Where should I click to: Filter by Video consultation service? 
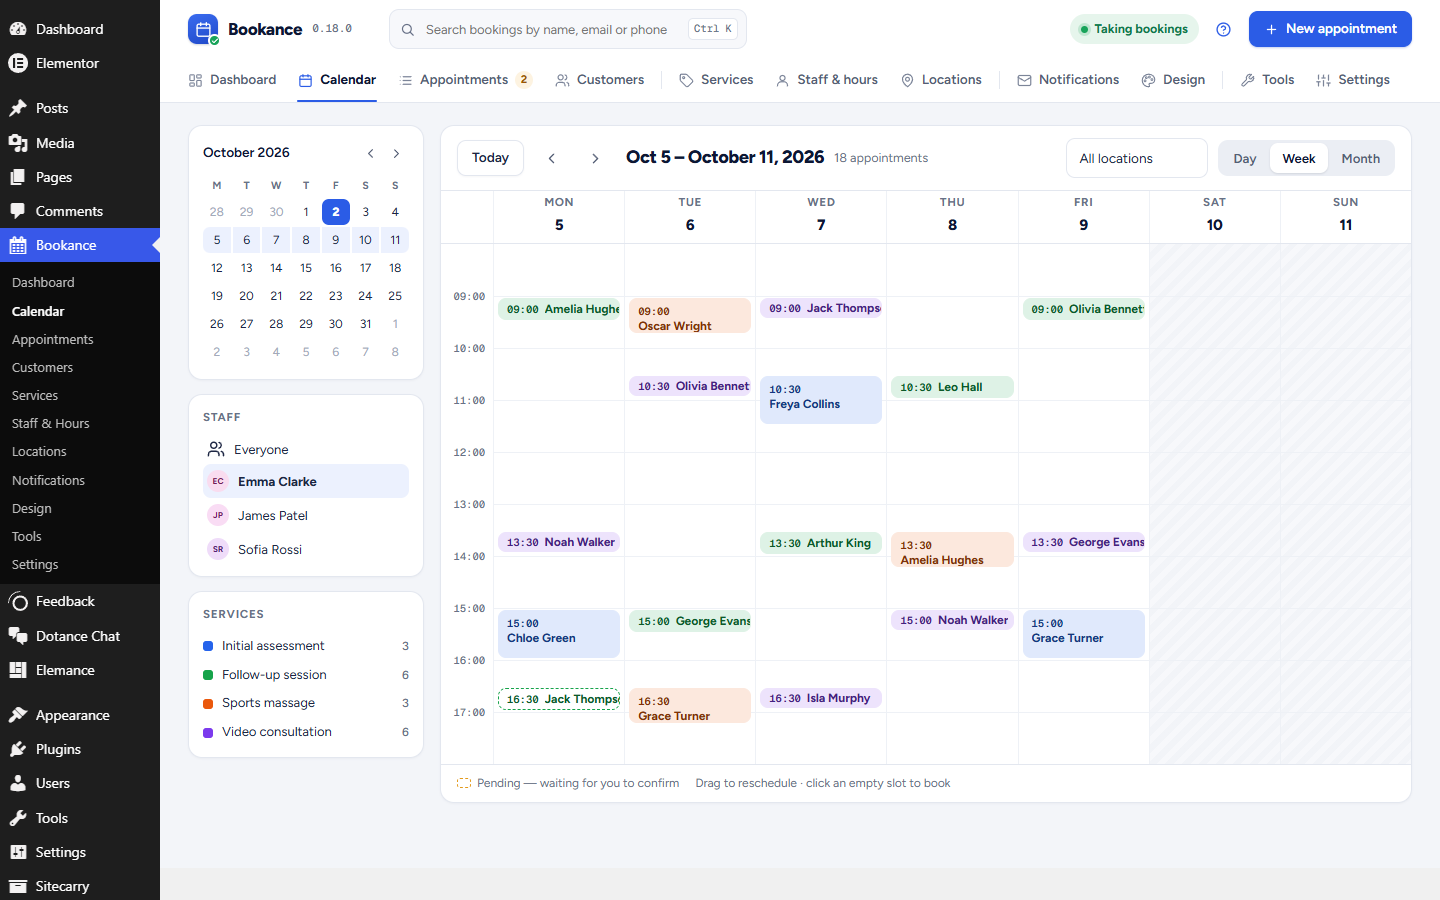[x=306, y=732]
